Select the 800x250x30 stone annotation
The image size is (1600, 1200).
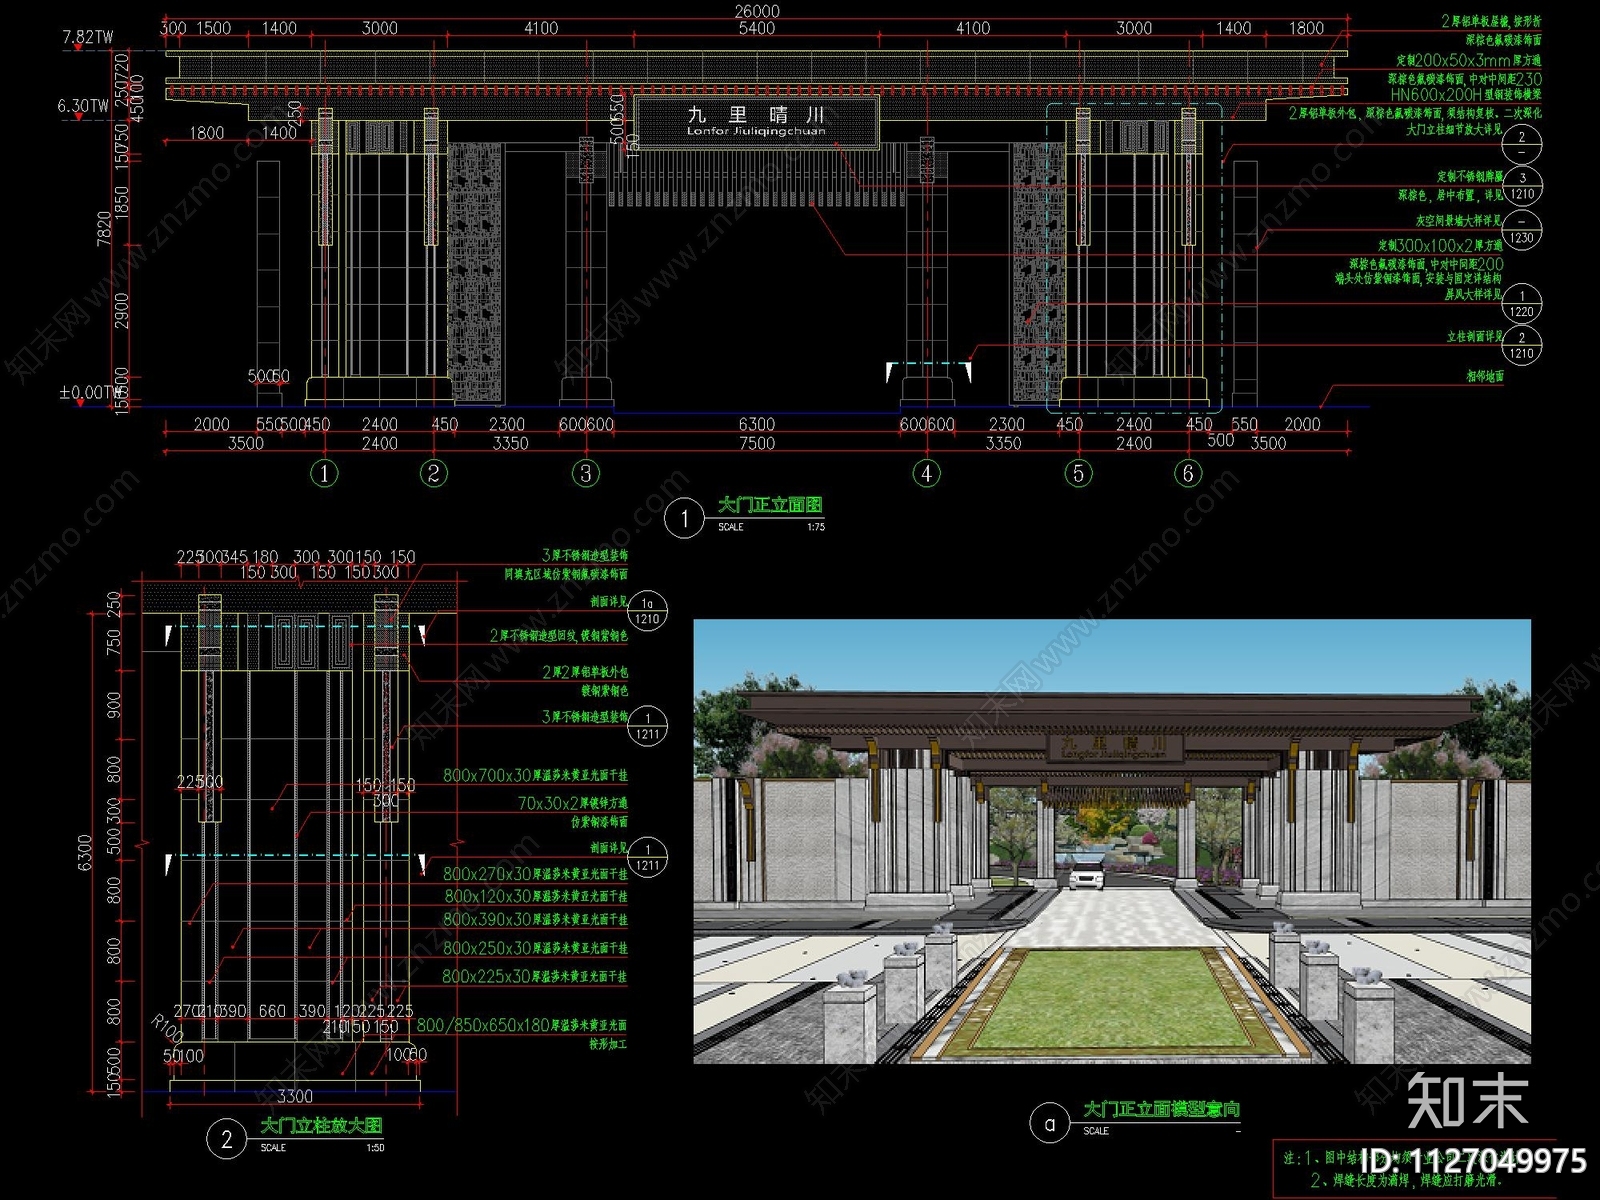click(x=535, y=948)
